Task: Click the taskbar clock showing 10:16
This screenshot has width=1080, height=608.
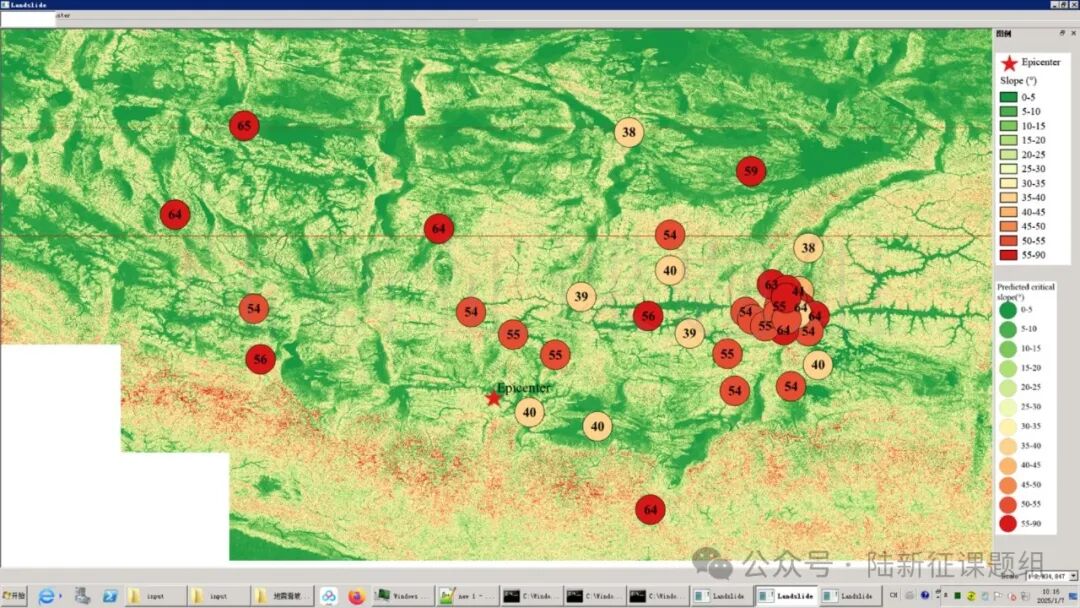Action: 1049,596
